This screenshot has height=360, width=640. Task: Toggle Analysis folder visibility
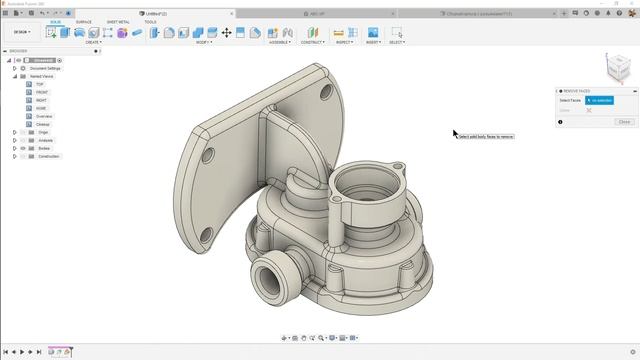pos(23,140)
